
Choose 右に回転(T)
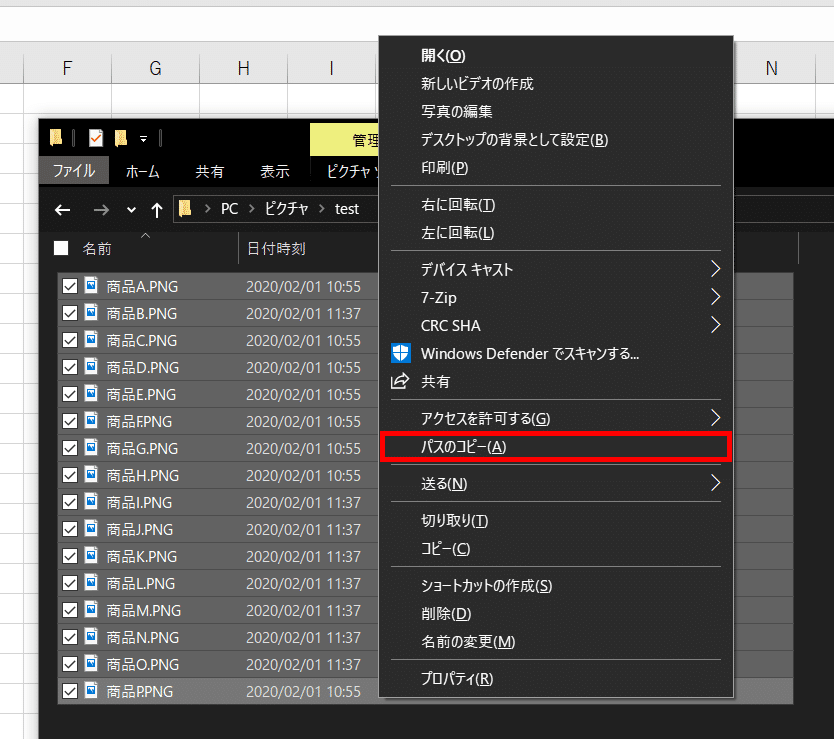click(556, 205)
